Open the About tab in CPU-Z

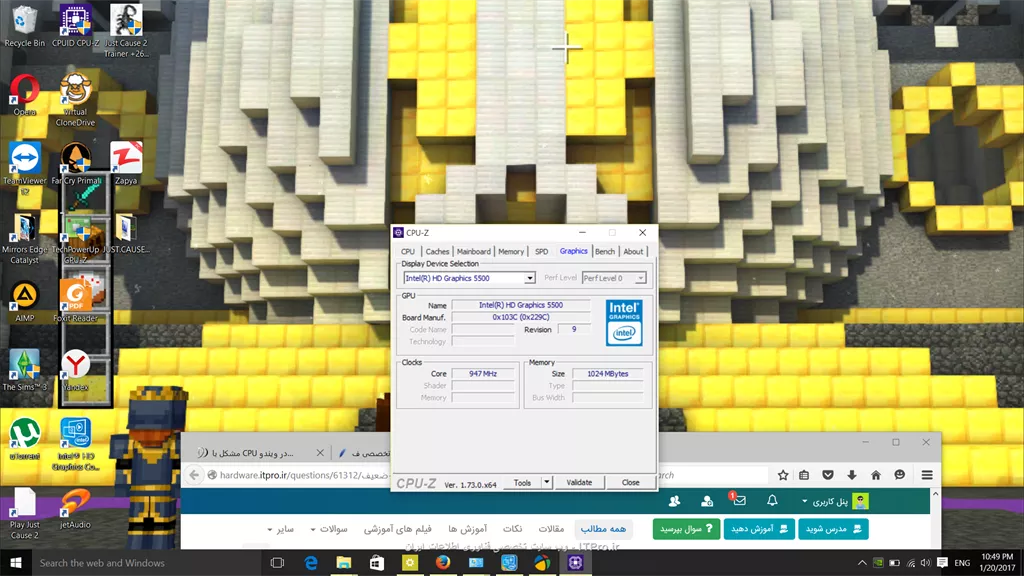pyautogui.click(x=633, y=251)
